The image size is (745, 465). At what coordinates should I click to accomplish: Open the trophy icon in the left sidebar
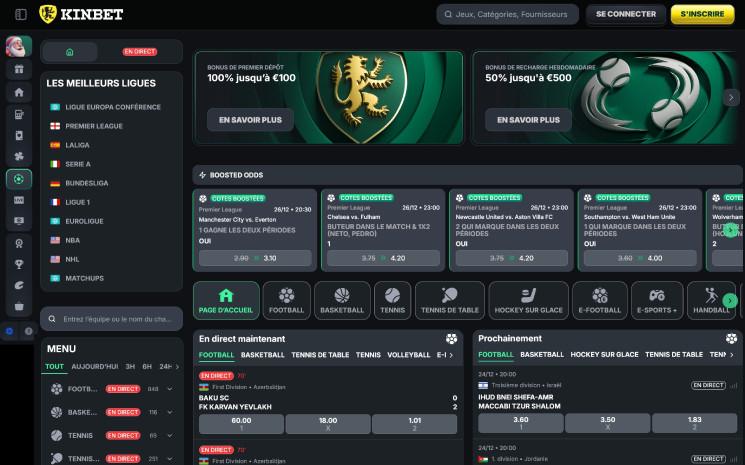pyautogui.click(x=18, y=264)
